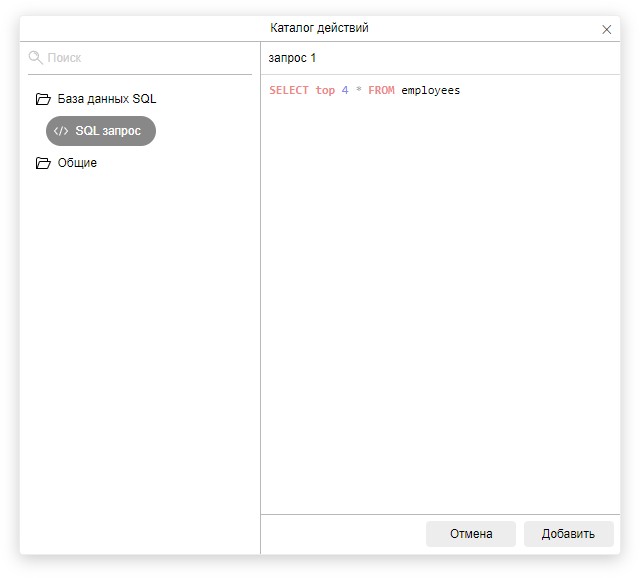
Task: Focus the Поиск search field
Action: 140,58
